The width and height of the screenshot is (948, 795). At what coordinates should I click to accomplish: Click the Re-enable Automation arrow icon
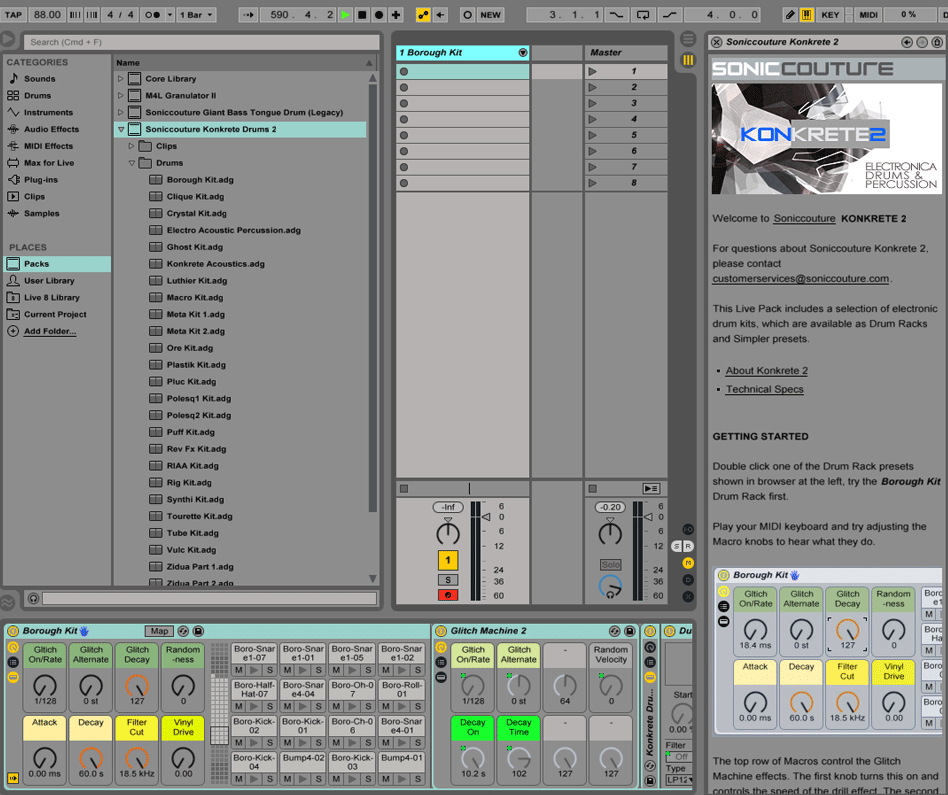pyautogui.click(x=440, y=15)
